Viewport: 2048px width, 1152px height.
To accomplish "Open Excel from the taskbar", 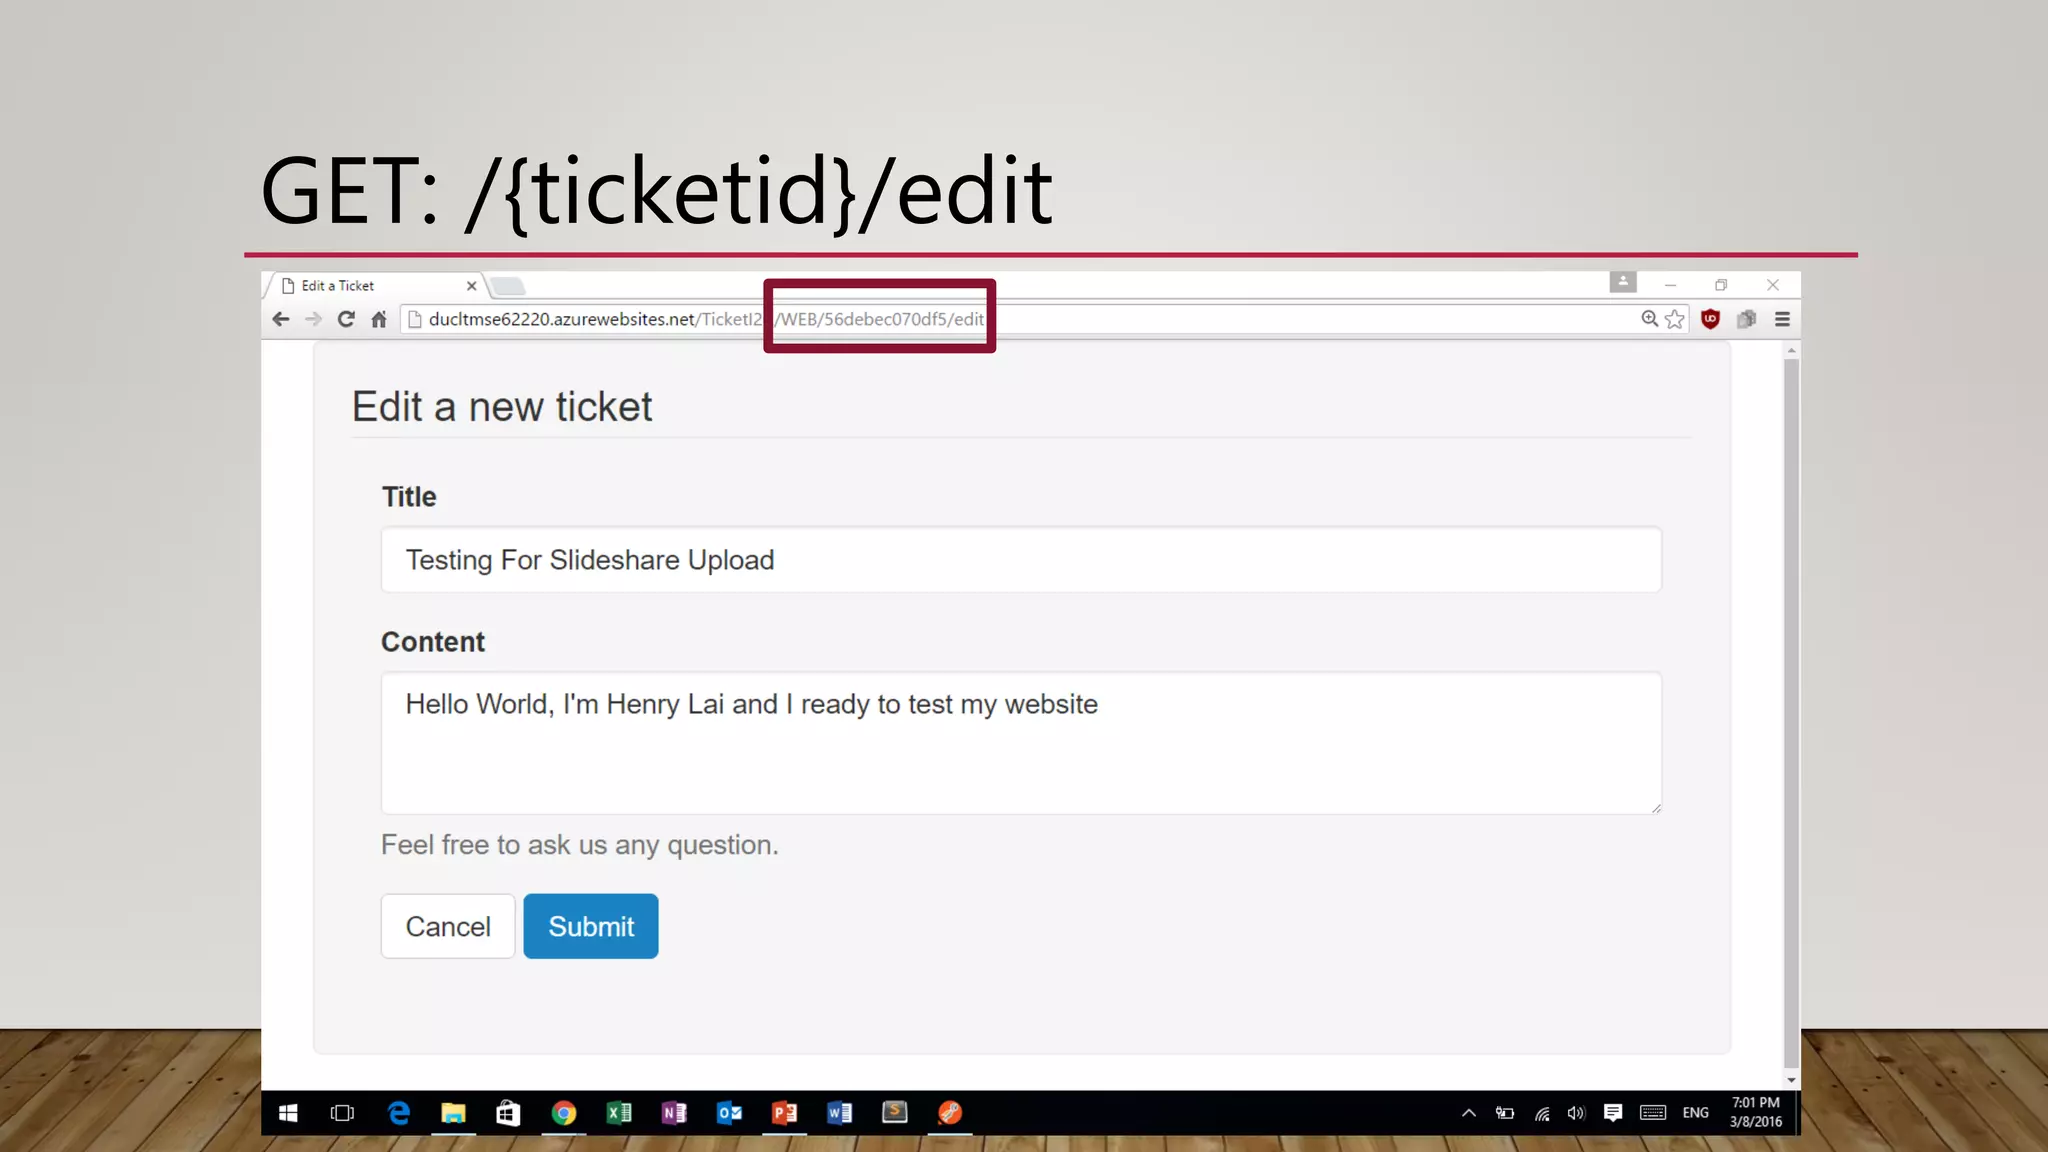I will (x=619, y=1113).
